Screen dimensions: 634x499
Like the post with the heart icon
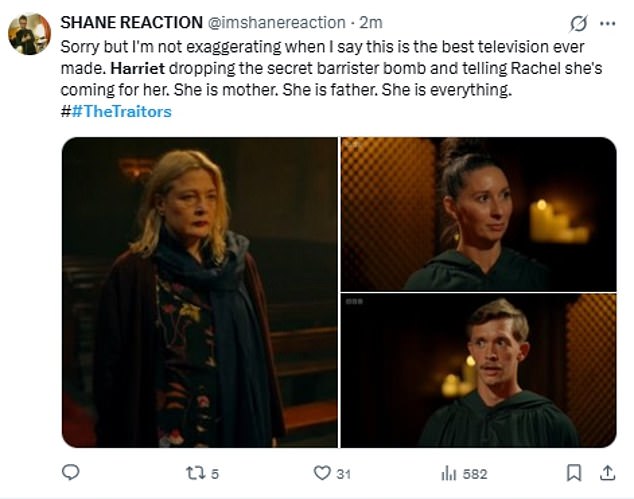(x=322, y=472)
